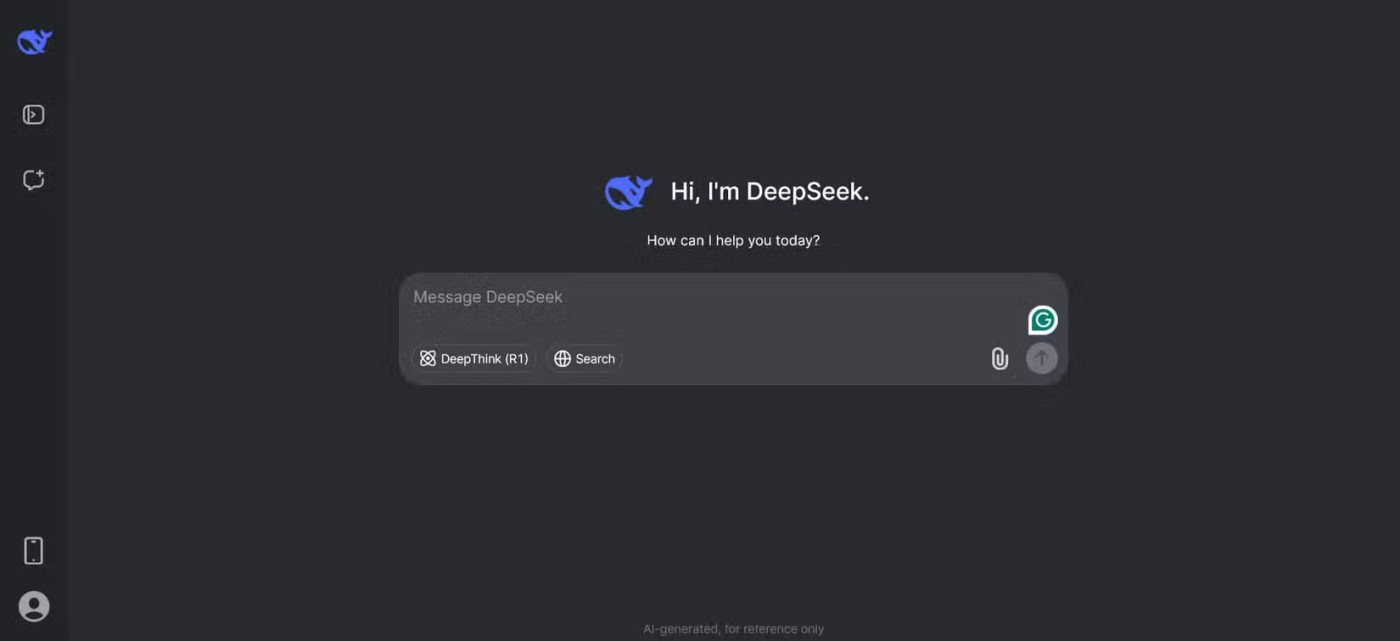Screen dimensions: 1400x641
Task: Click empty composer area right of Search button
Action: coord(800,359)
